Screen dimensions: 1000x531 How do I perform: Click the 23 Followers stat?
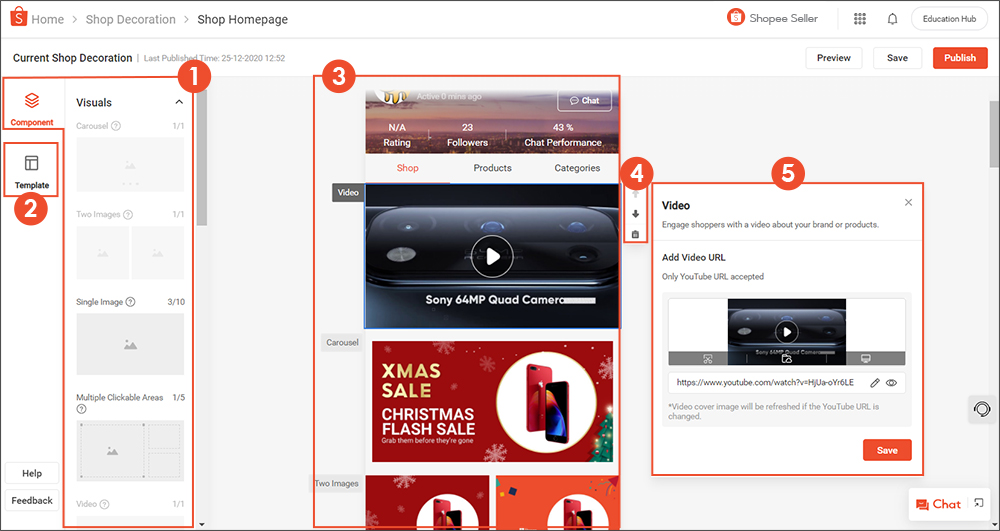(467, 135)
